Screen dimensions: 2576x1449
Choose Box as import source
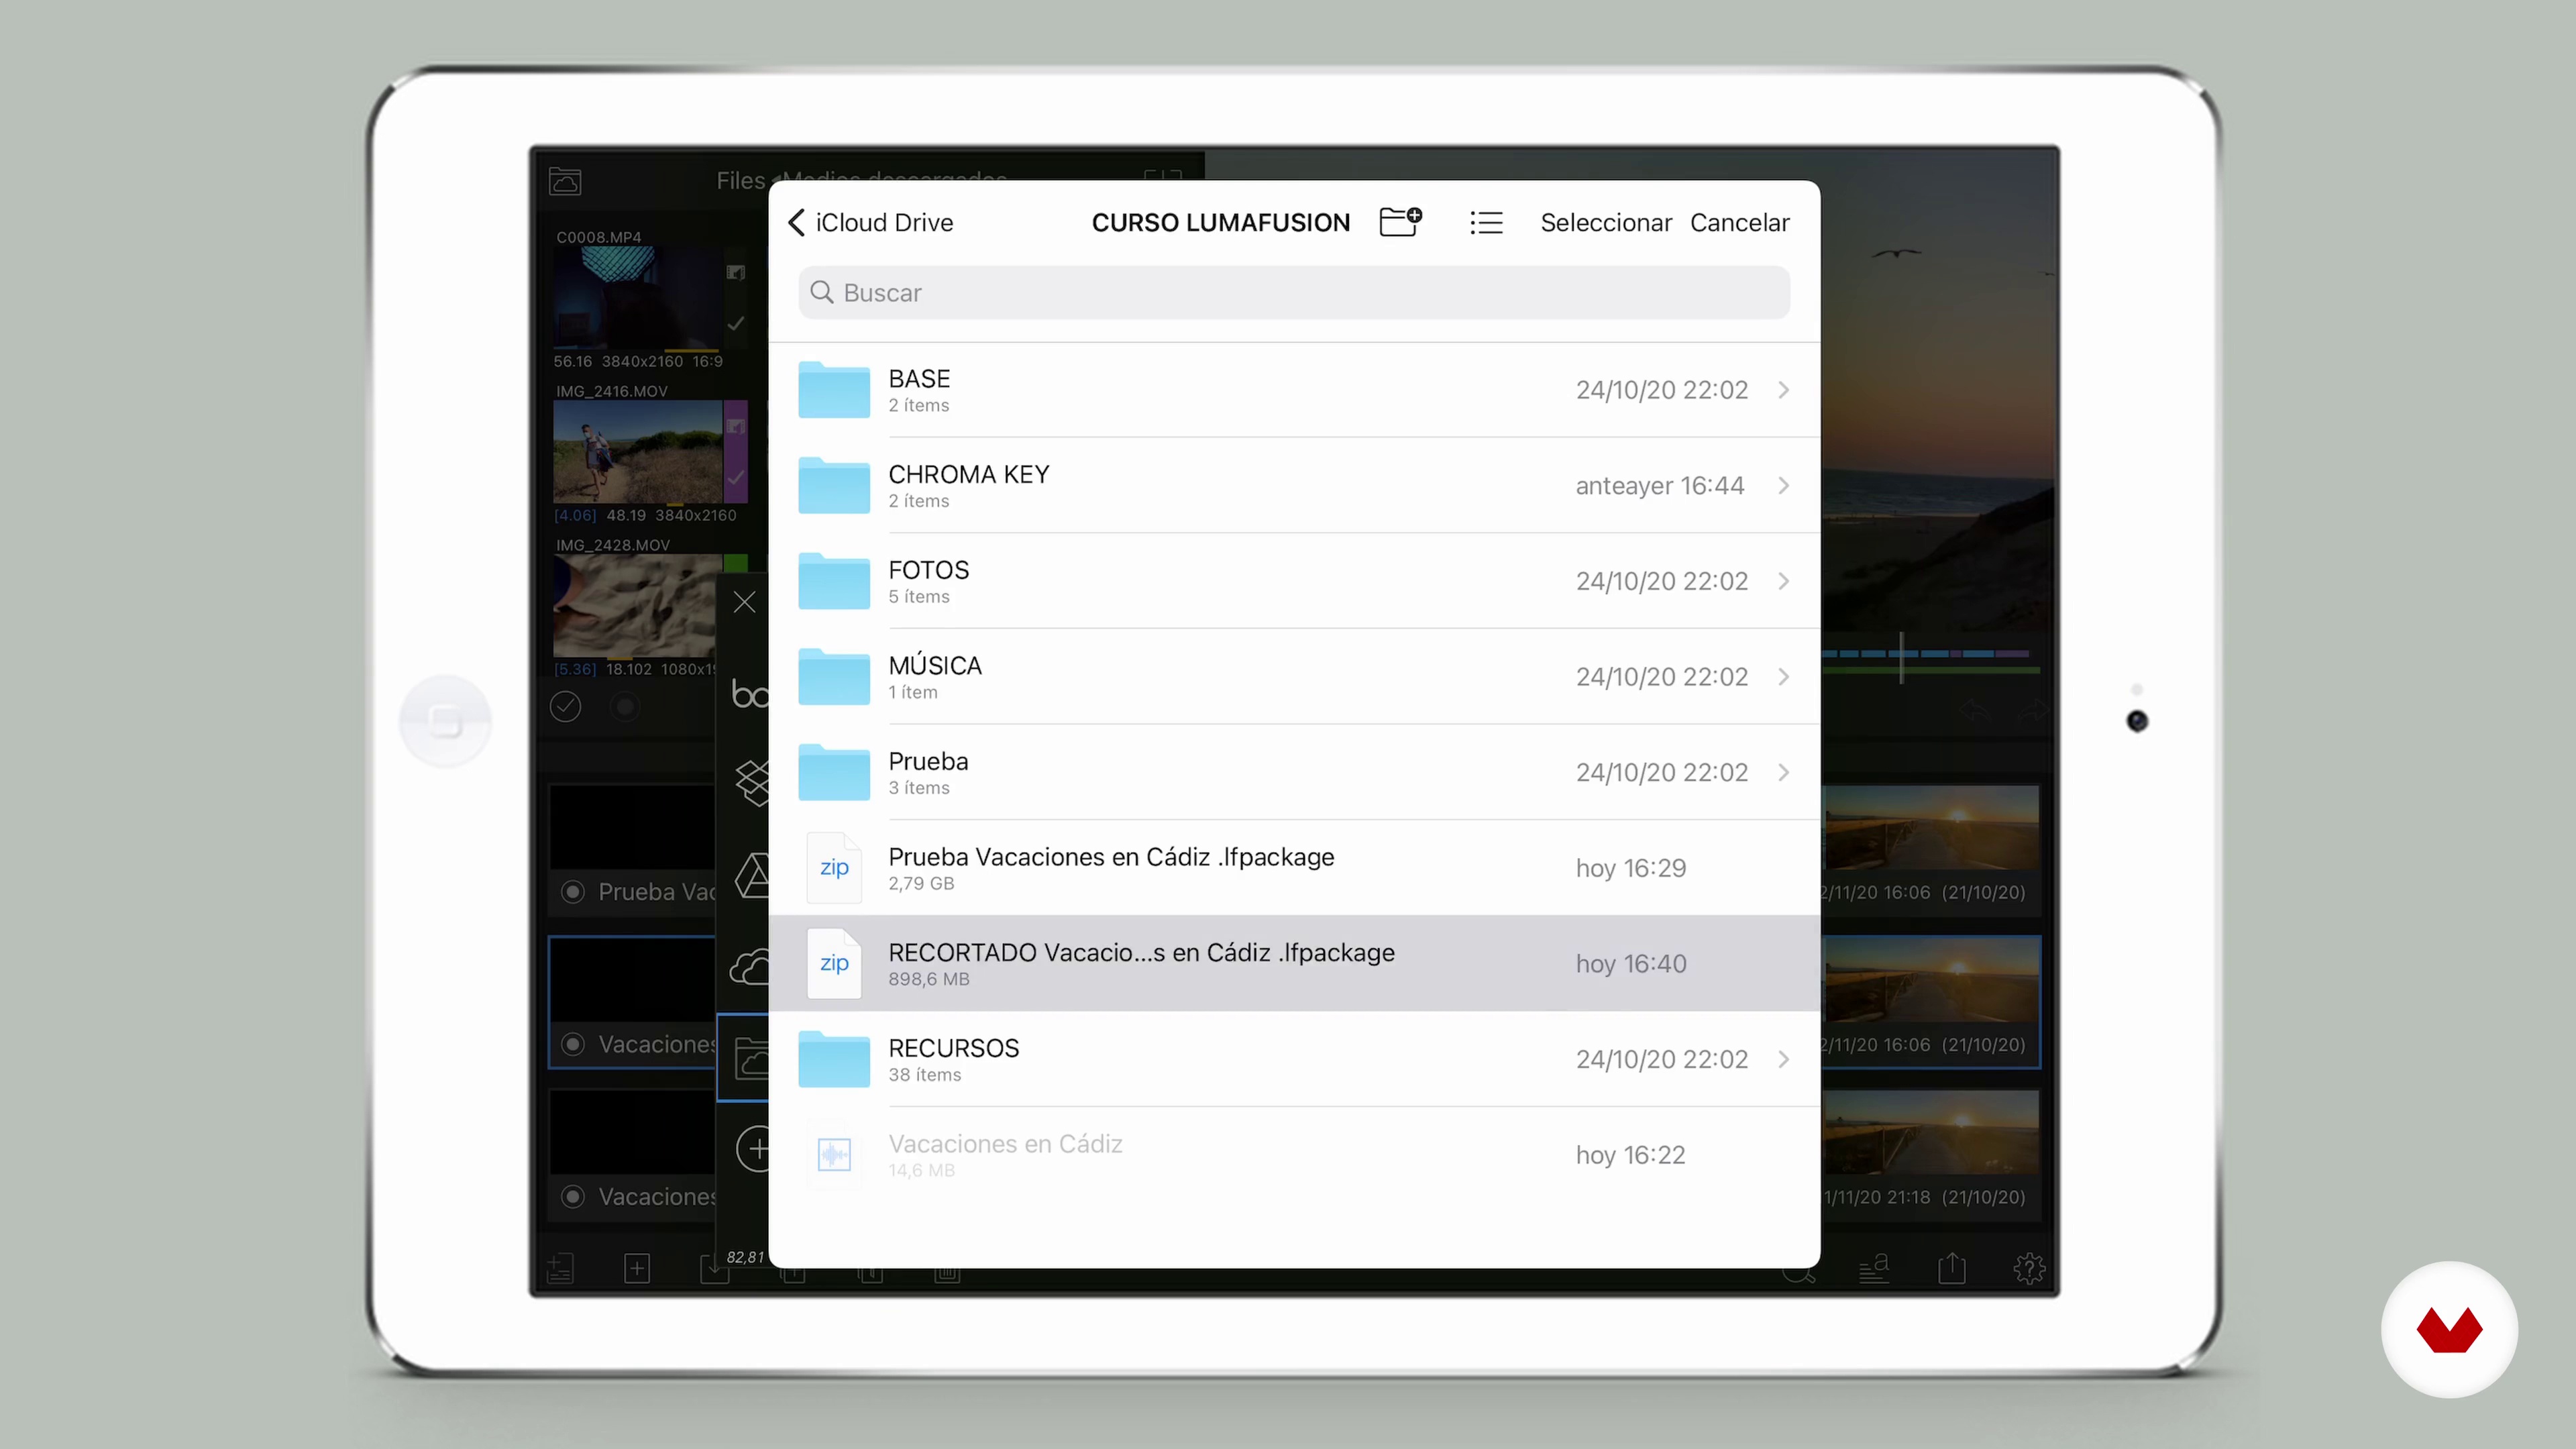point(749,693)
